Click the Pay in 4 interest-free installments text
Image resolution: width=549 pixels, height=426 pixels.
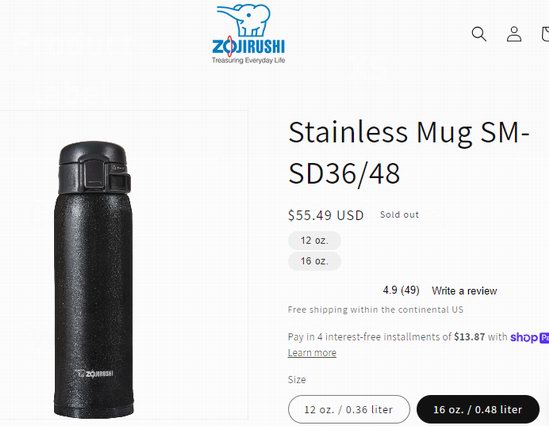[397, 337]
